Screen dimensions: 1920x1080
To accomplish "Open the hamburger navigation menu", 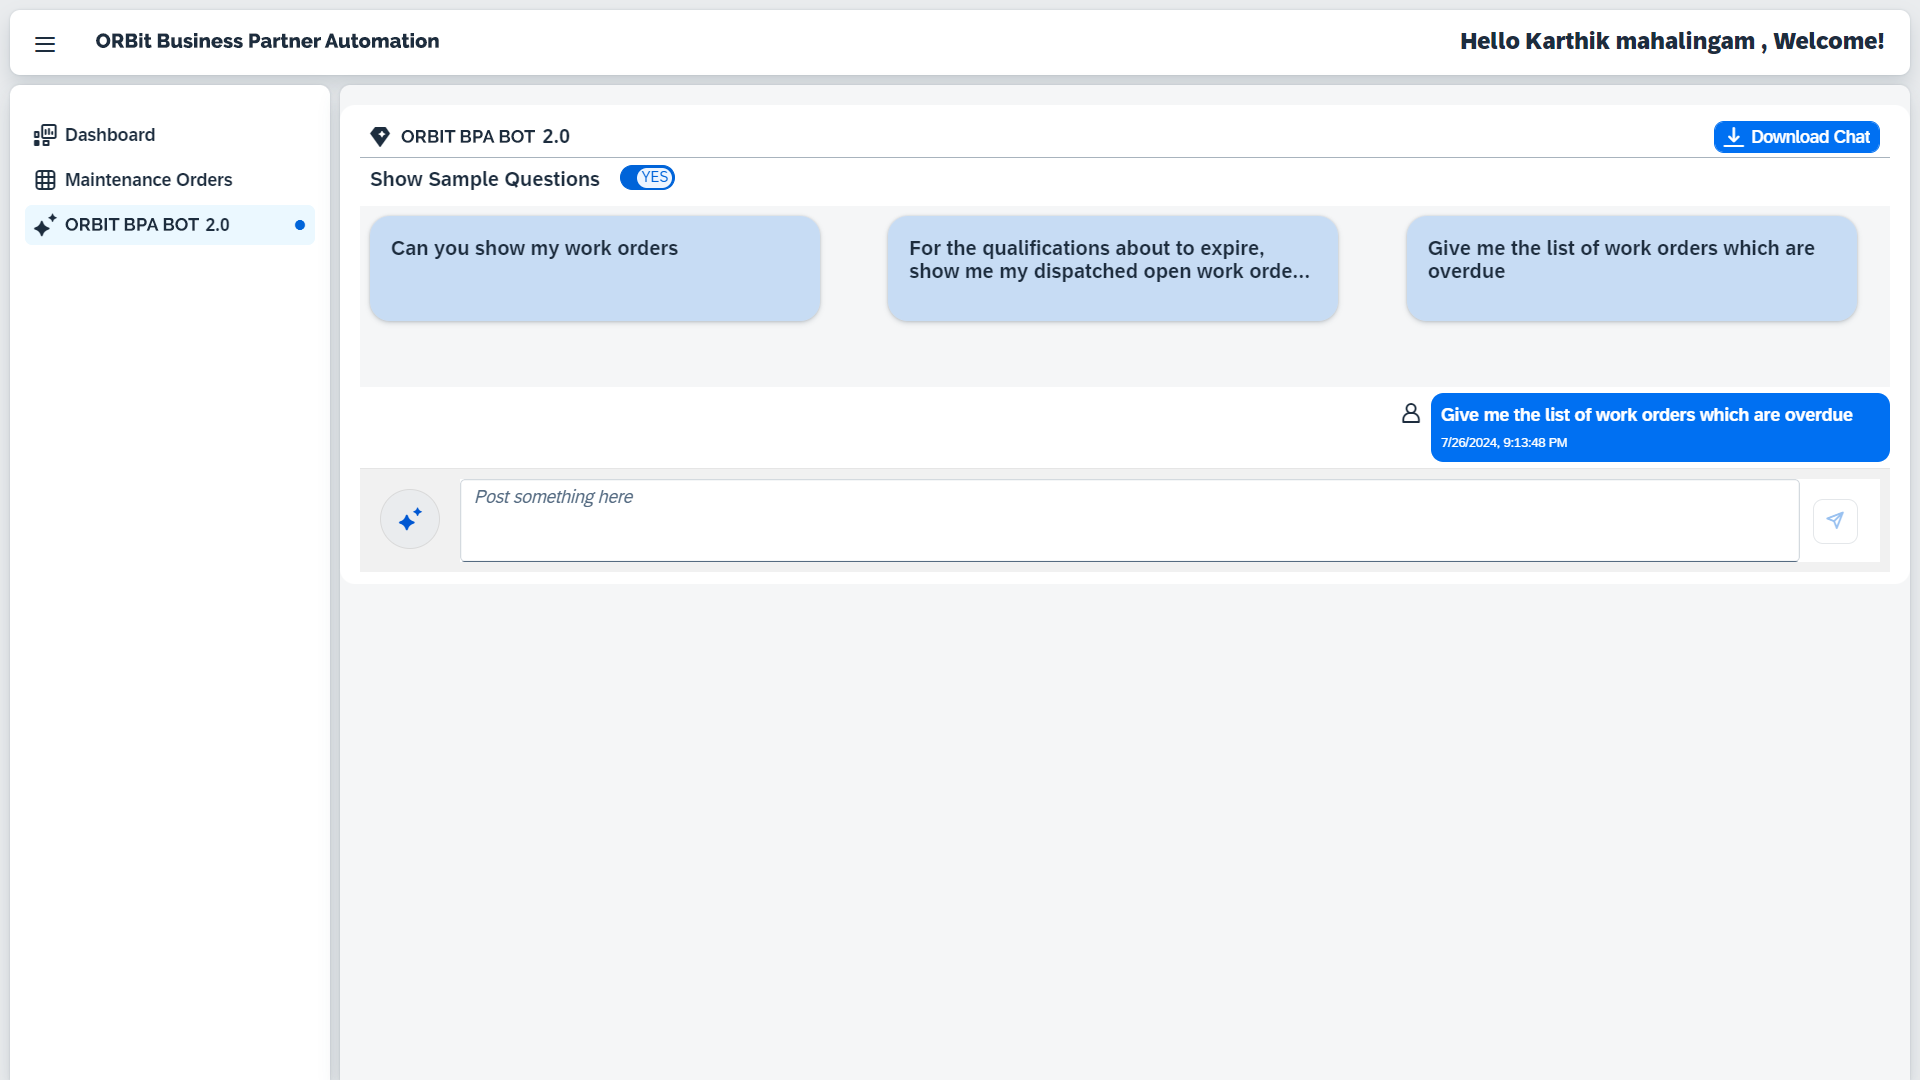I will point(45,44).
